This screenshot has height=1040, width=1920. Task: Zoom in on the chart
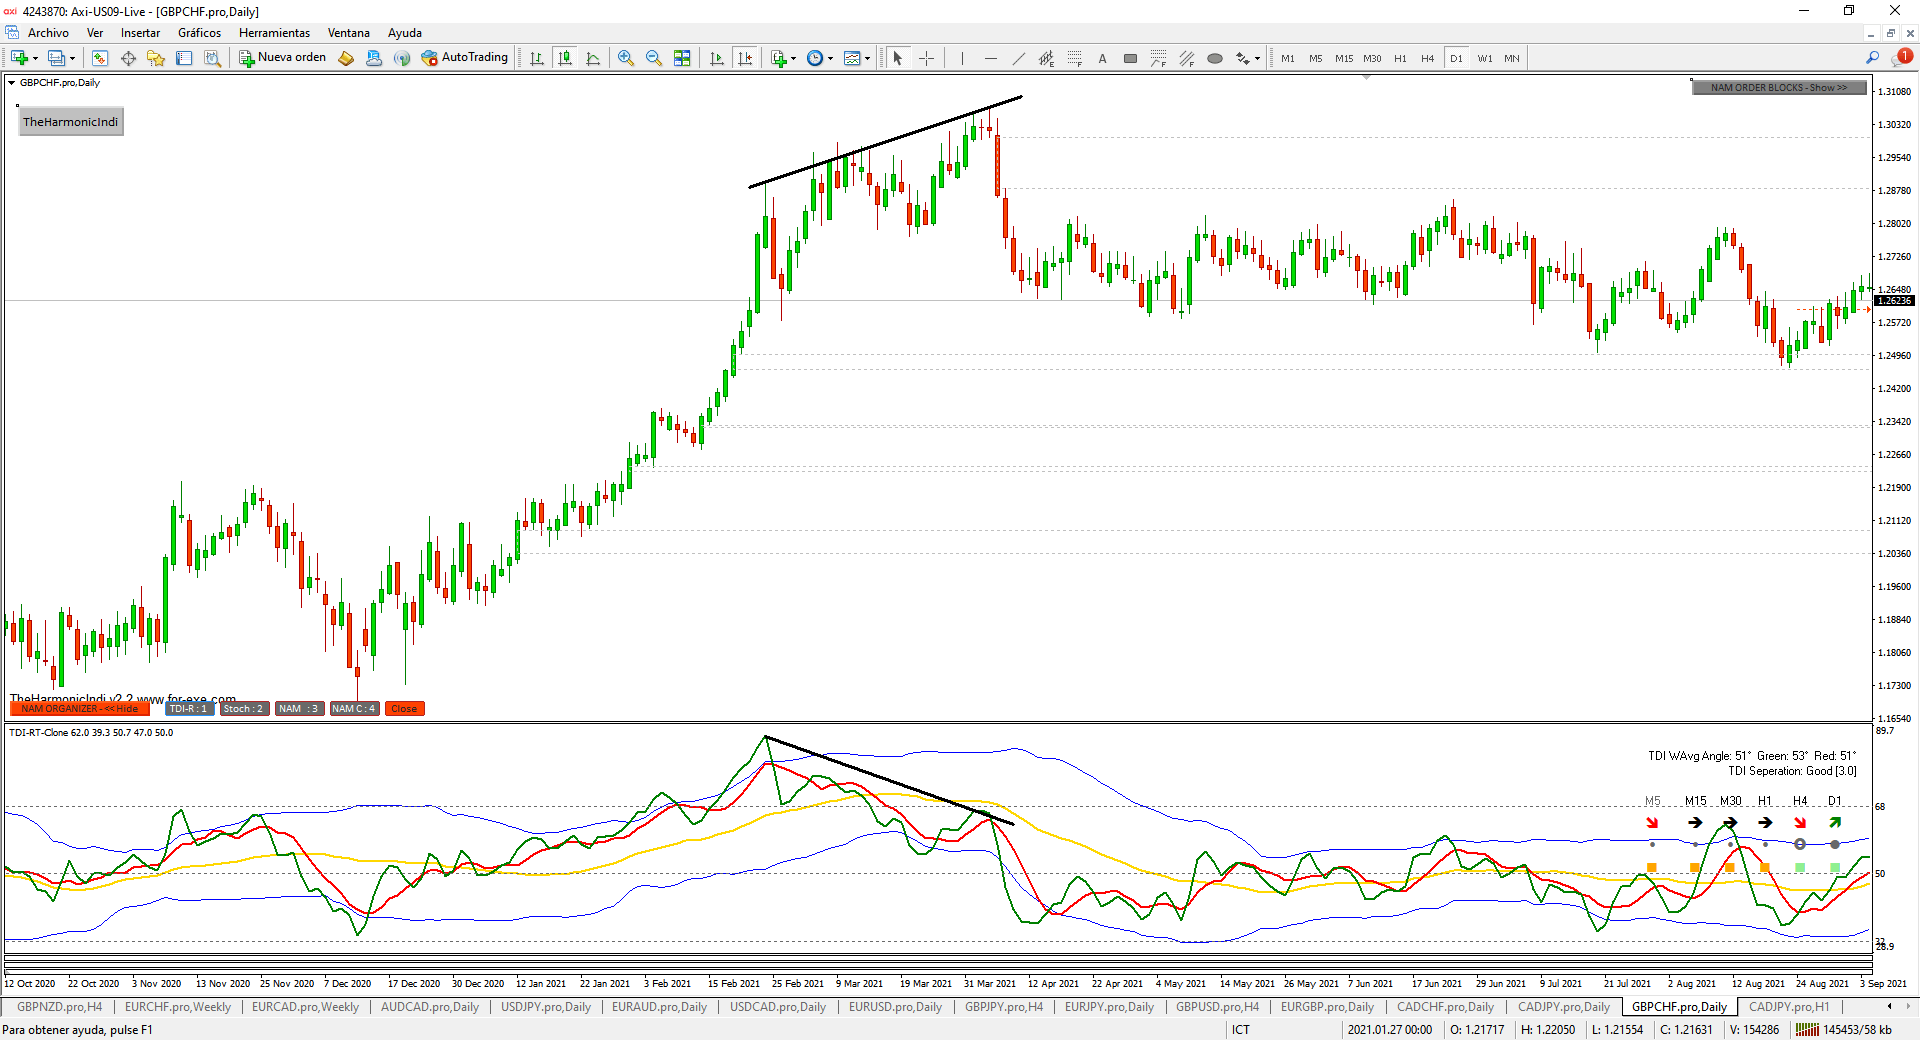(627, 58)
